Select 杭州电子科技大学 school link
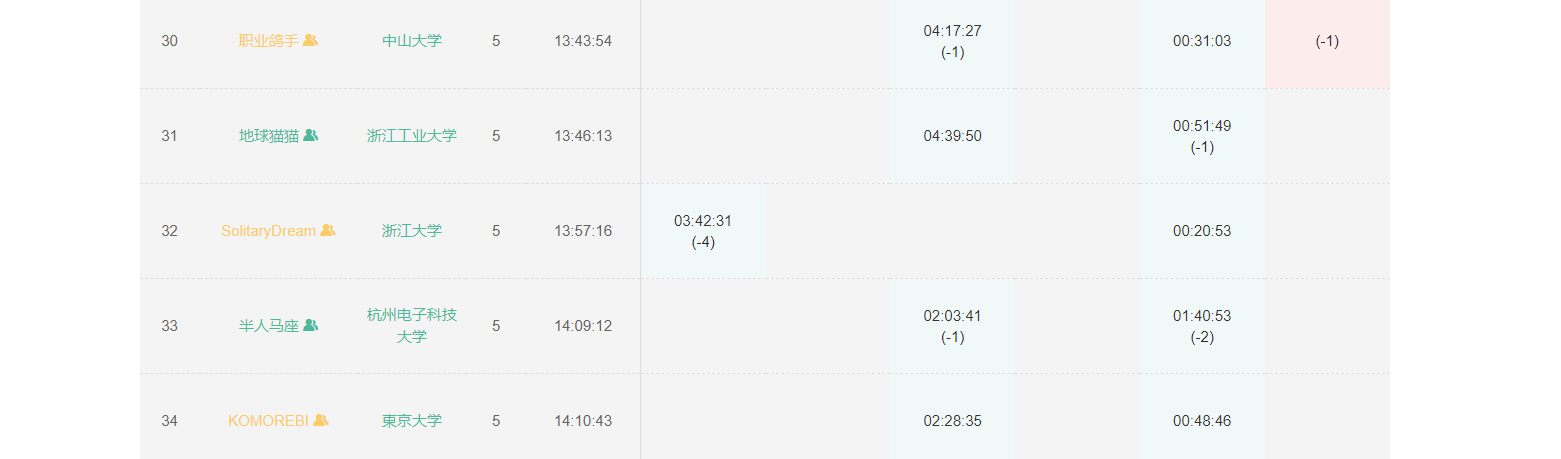Viewport: 1561px width, 459px height. 411,326
